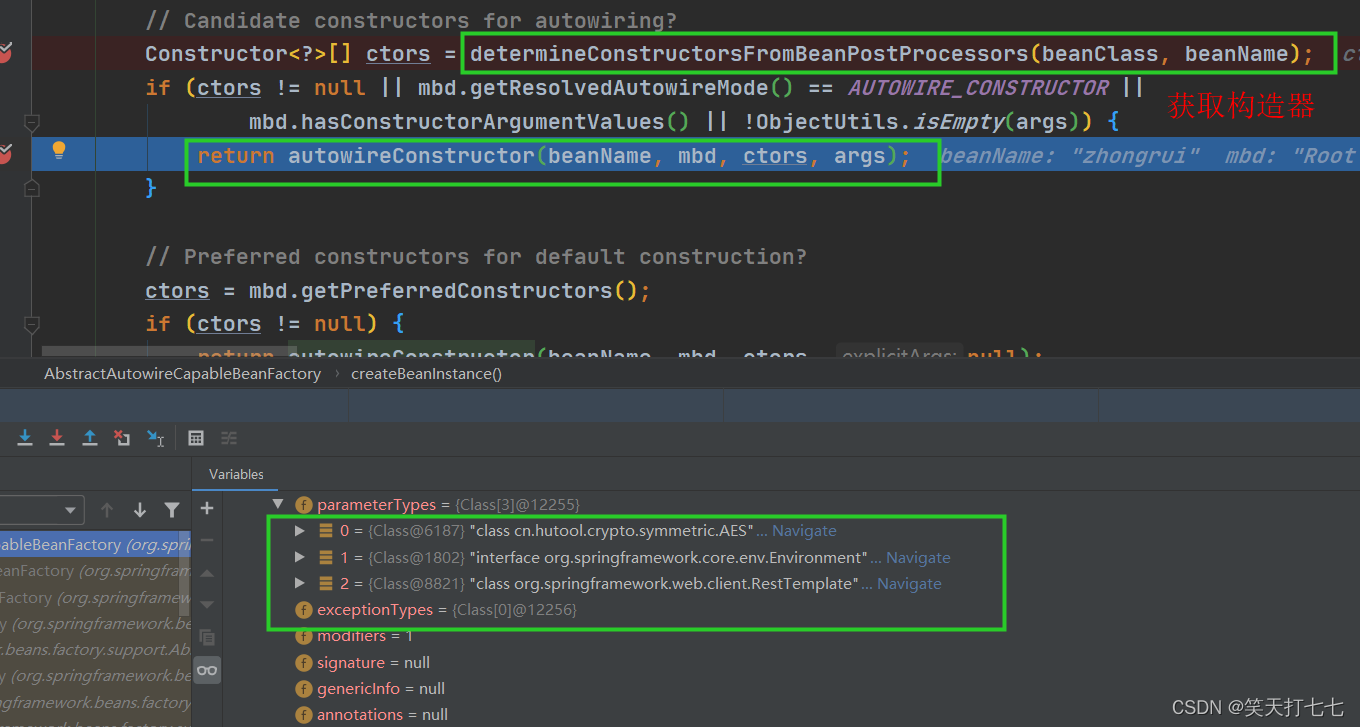Screen dimensions: 1360x727
Task: Click fold marker at the closing brace
Action: 32,187
